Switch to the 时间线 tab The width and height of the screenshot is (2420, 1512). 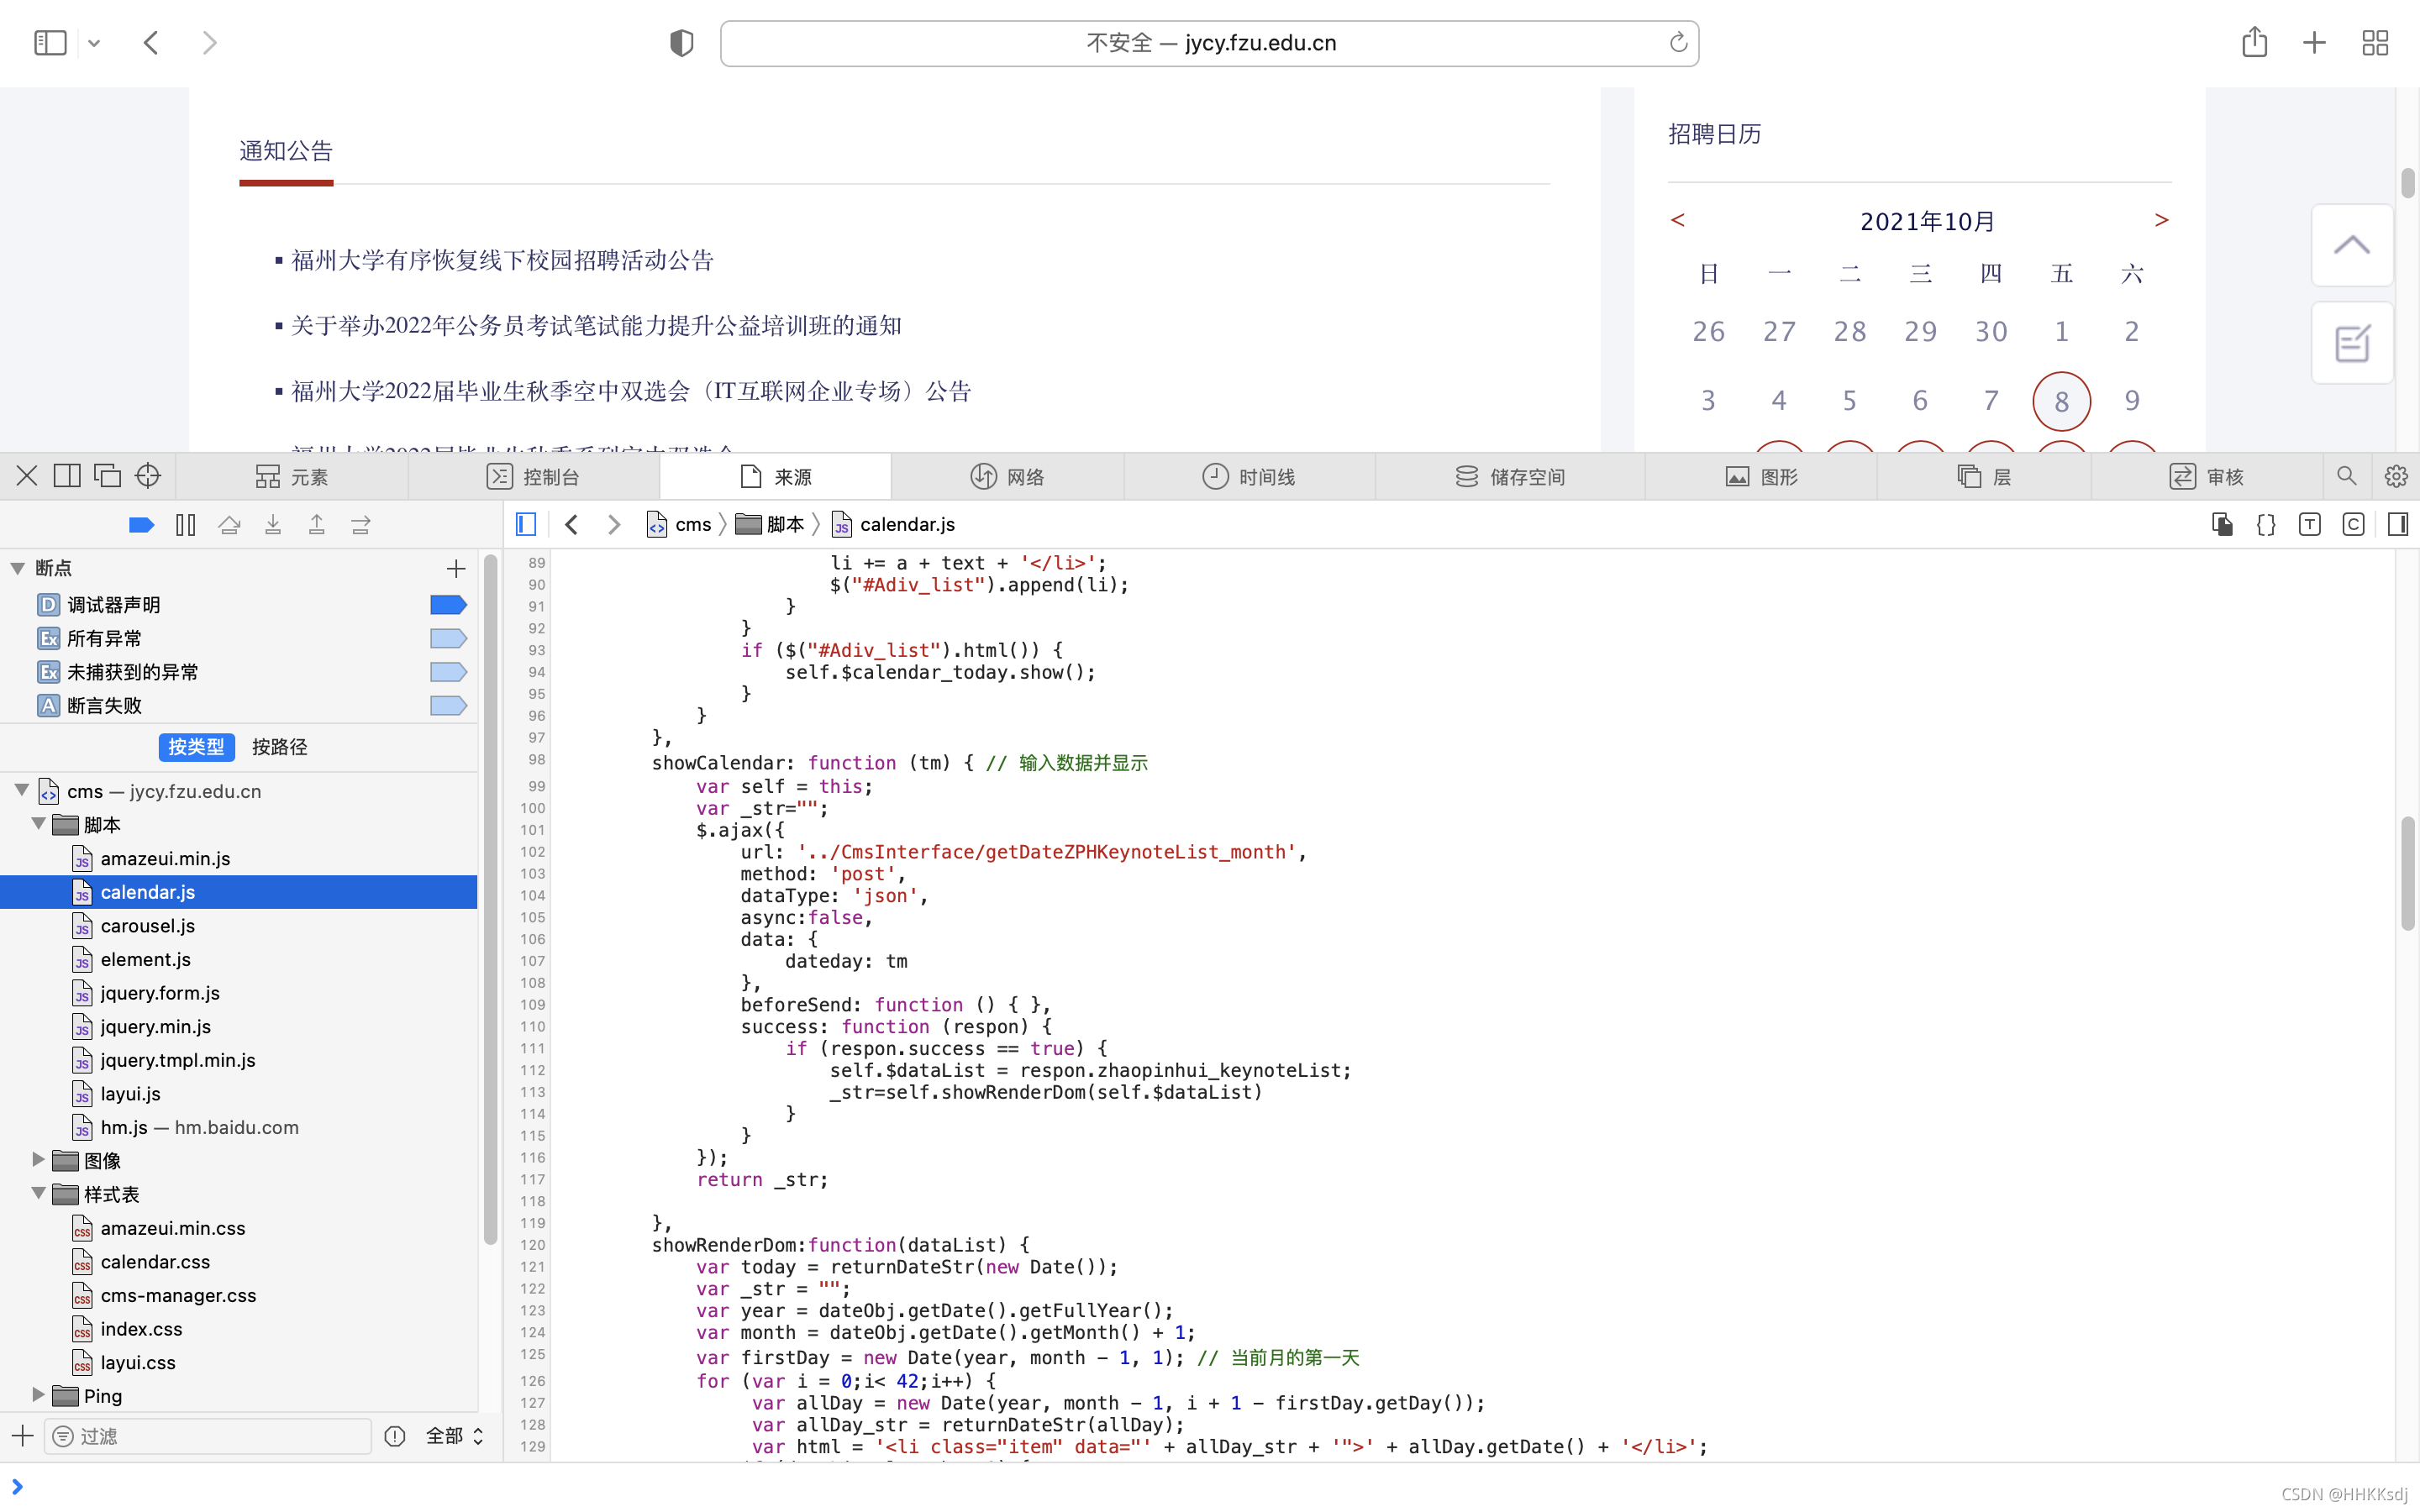1249,477
